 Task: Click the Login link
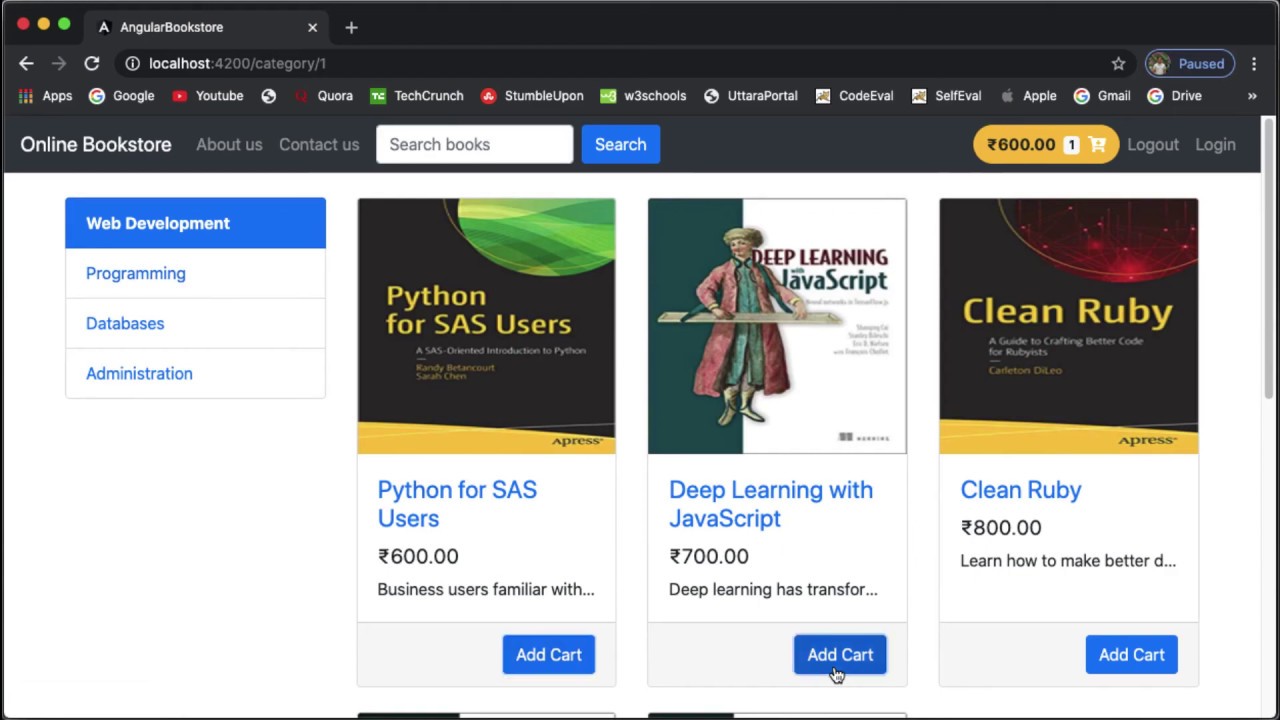click(x=1215, y=144)
